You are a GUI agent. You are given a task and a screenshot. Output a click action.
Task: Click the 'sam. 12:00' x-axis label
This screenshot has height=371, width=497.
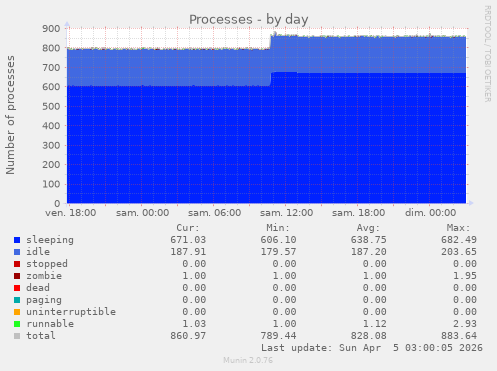click(286, 213)
